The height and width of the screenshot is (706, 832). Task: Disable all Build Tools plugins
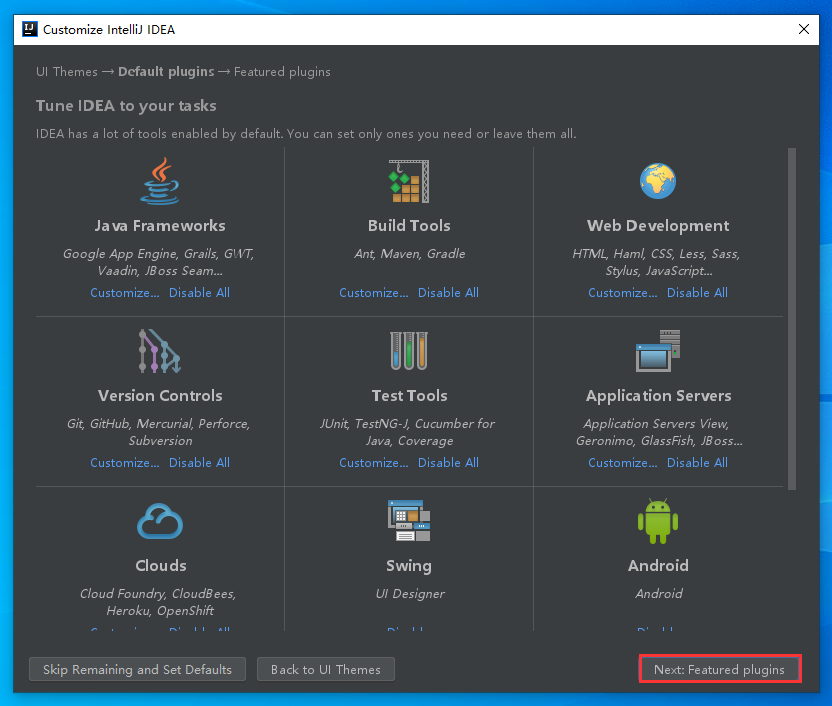coord(448,292)
